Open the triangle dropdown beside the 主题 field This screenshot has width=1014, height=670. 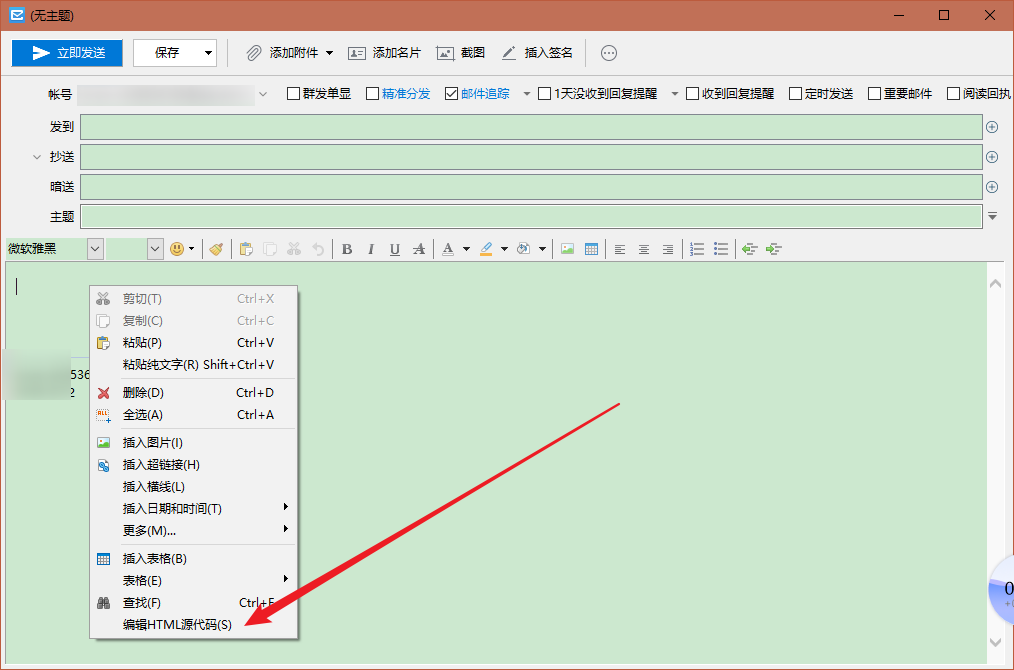[x=992, y=217]
